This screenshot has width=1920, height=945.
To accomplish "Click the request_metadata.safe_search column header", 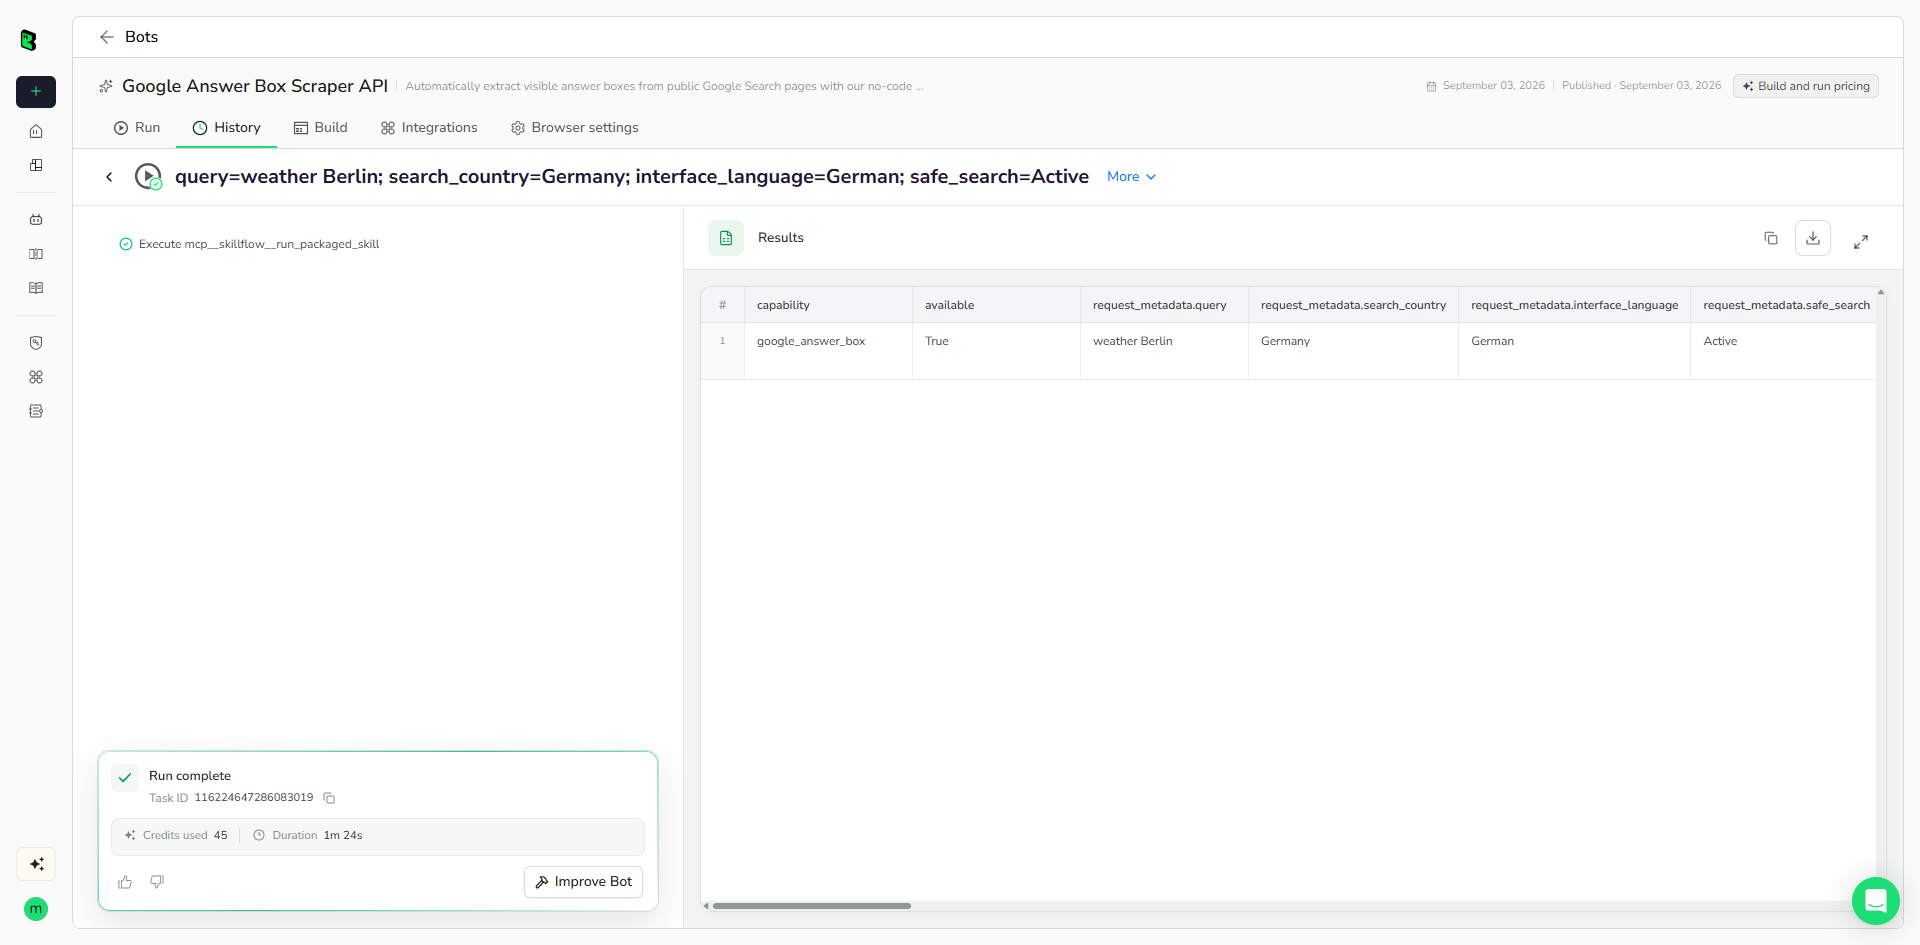I will [1784, 305].
